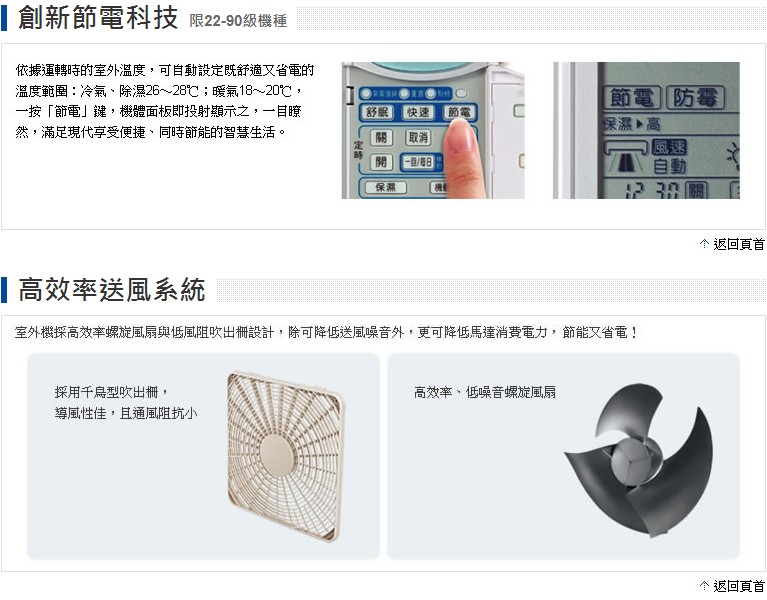This screenshot has height=600, width=767.
Task: Click the 節電 button on the remote image
Action: 459,112
